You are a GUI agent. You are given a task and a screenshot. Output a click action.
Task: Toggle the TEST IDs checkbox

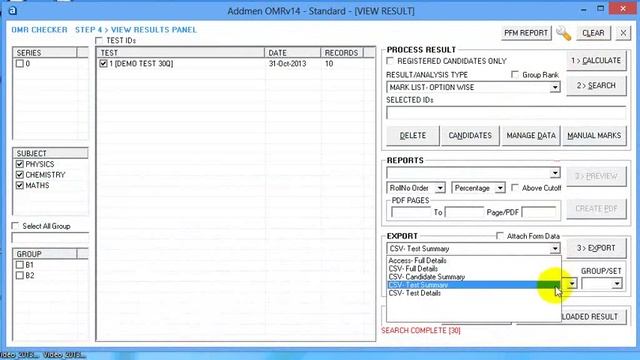[99, 40]
